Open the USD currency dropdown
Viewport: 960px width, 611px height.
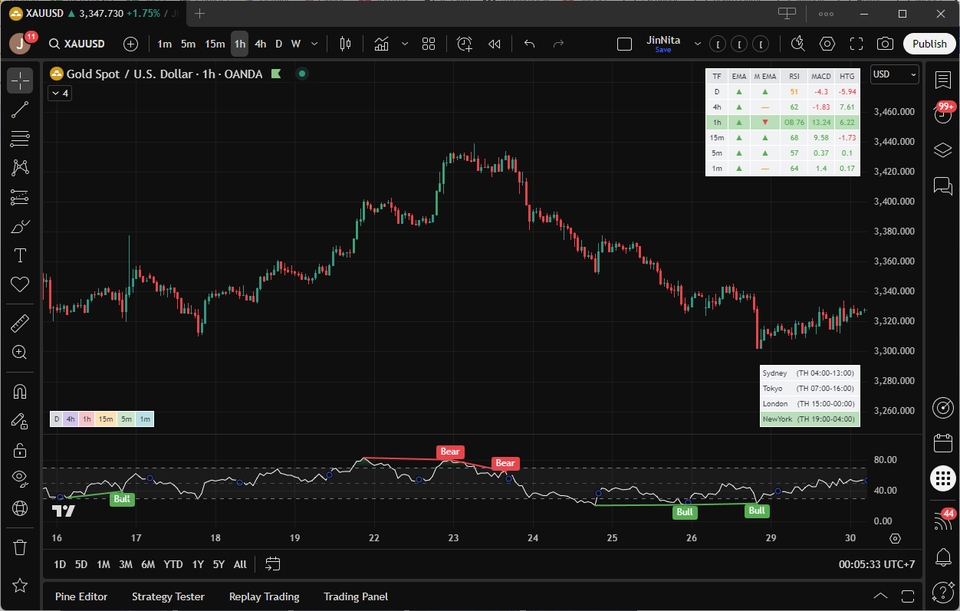893,74
